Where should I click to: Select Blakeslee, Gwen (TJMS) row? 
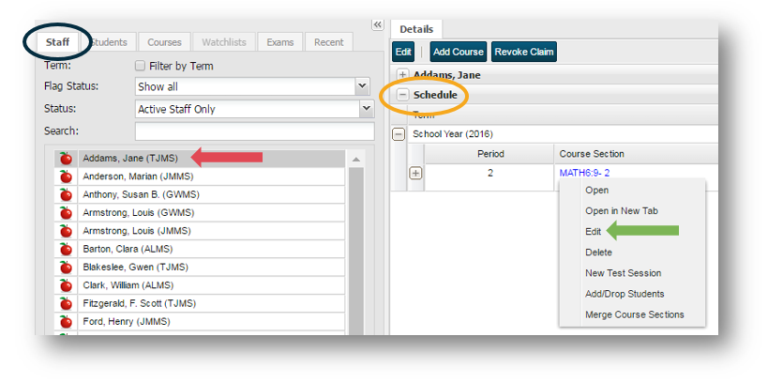pos(211,267)
